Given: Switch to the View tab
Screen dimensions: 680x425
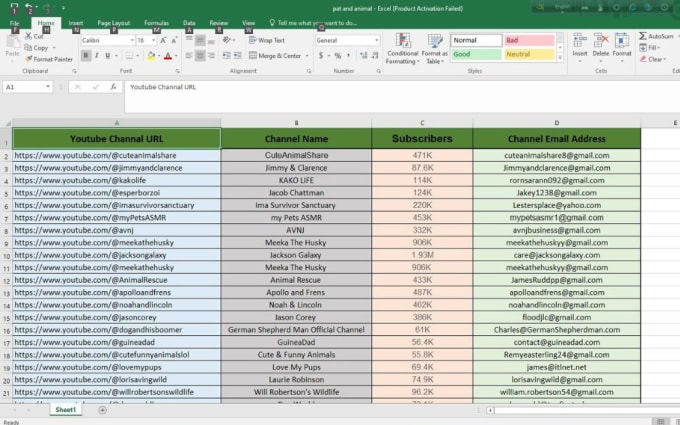Looking at the screenshot, I should pos(248,23).
